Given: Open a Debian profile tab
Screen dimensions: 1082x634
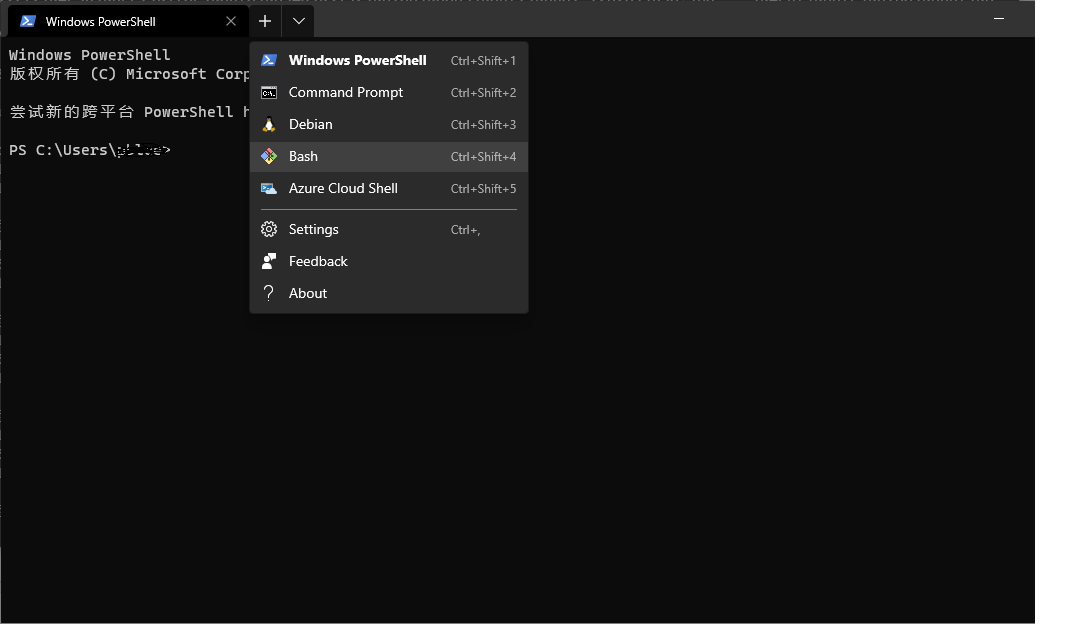Looking at the screenshot, I should tap(389, 124).
